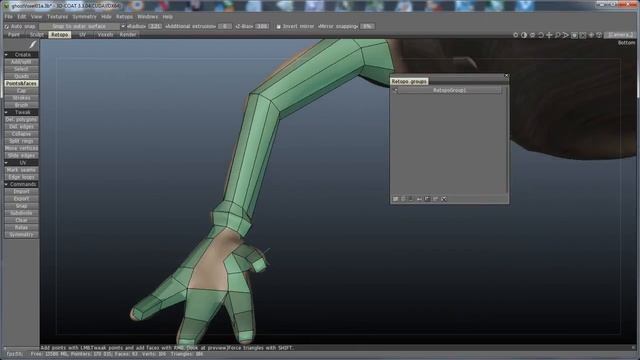Click the Slide edges button
640x360 pixels.
pos(21,156)
